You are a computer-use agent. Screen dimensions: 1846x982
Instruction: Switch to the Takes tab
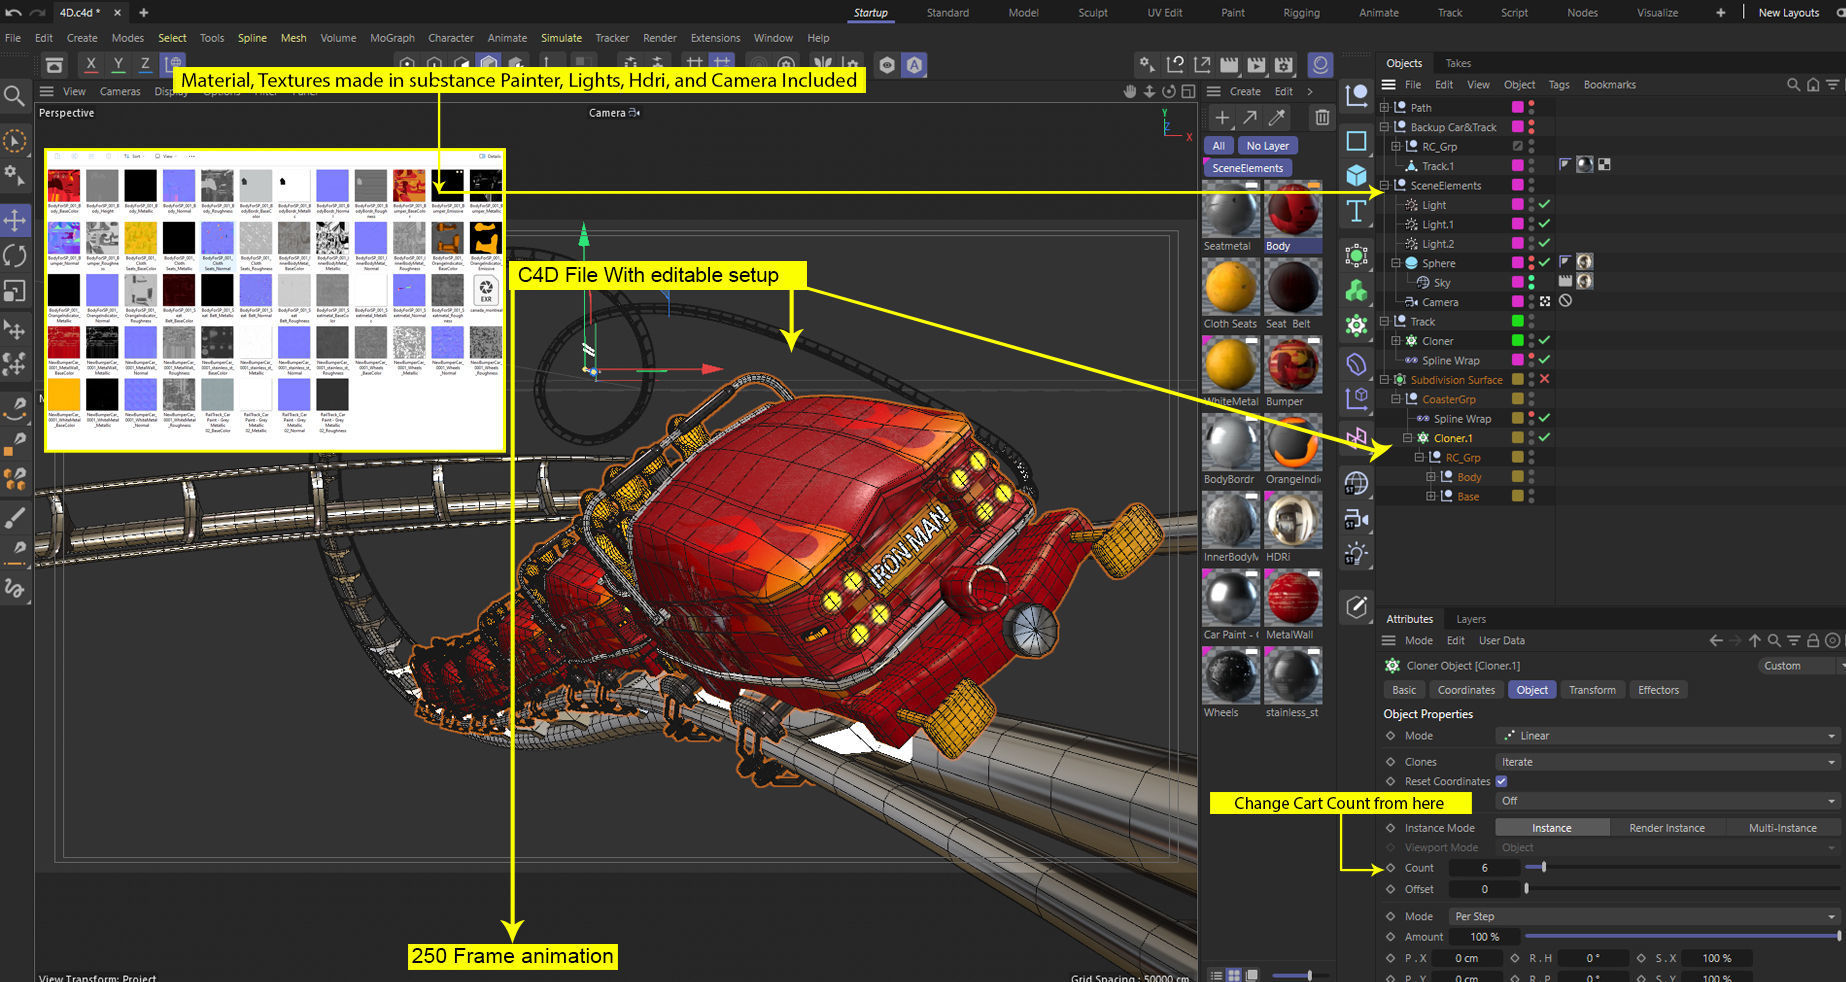point(1458,63)
